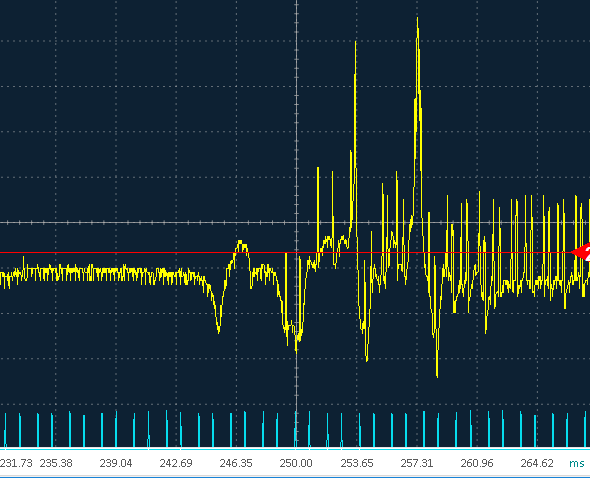Click the ms time unit label
The image size is (590, 478).
click(577, 463)
